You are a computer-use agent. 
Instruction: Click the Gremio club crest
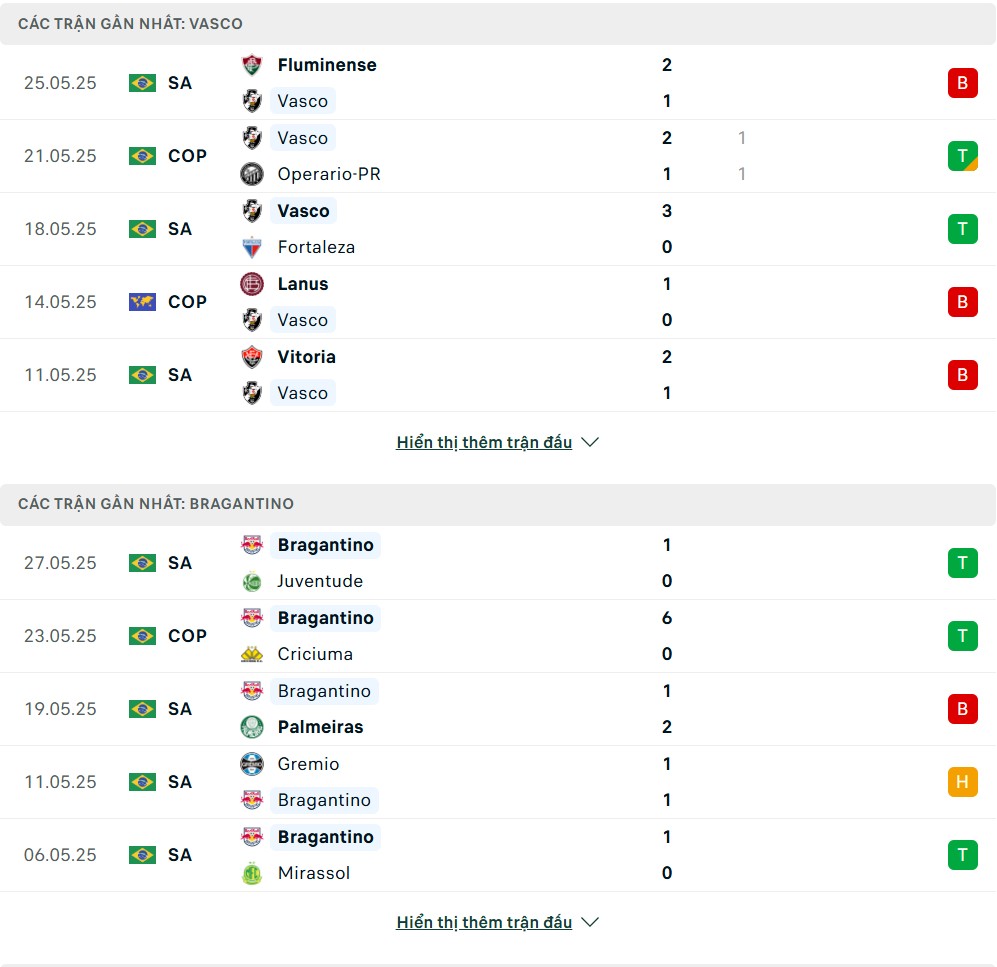252,764
